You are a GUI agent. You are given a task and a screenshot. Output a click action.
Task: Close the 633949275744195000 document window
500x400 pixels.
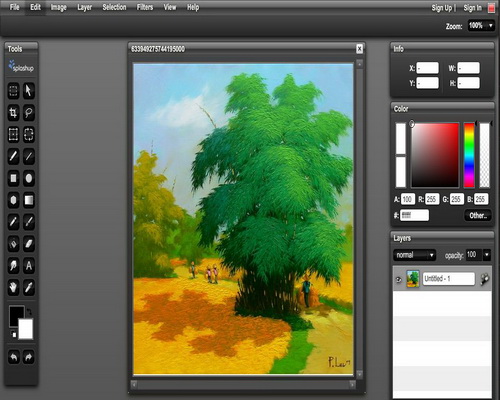[x=359, y=49]
